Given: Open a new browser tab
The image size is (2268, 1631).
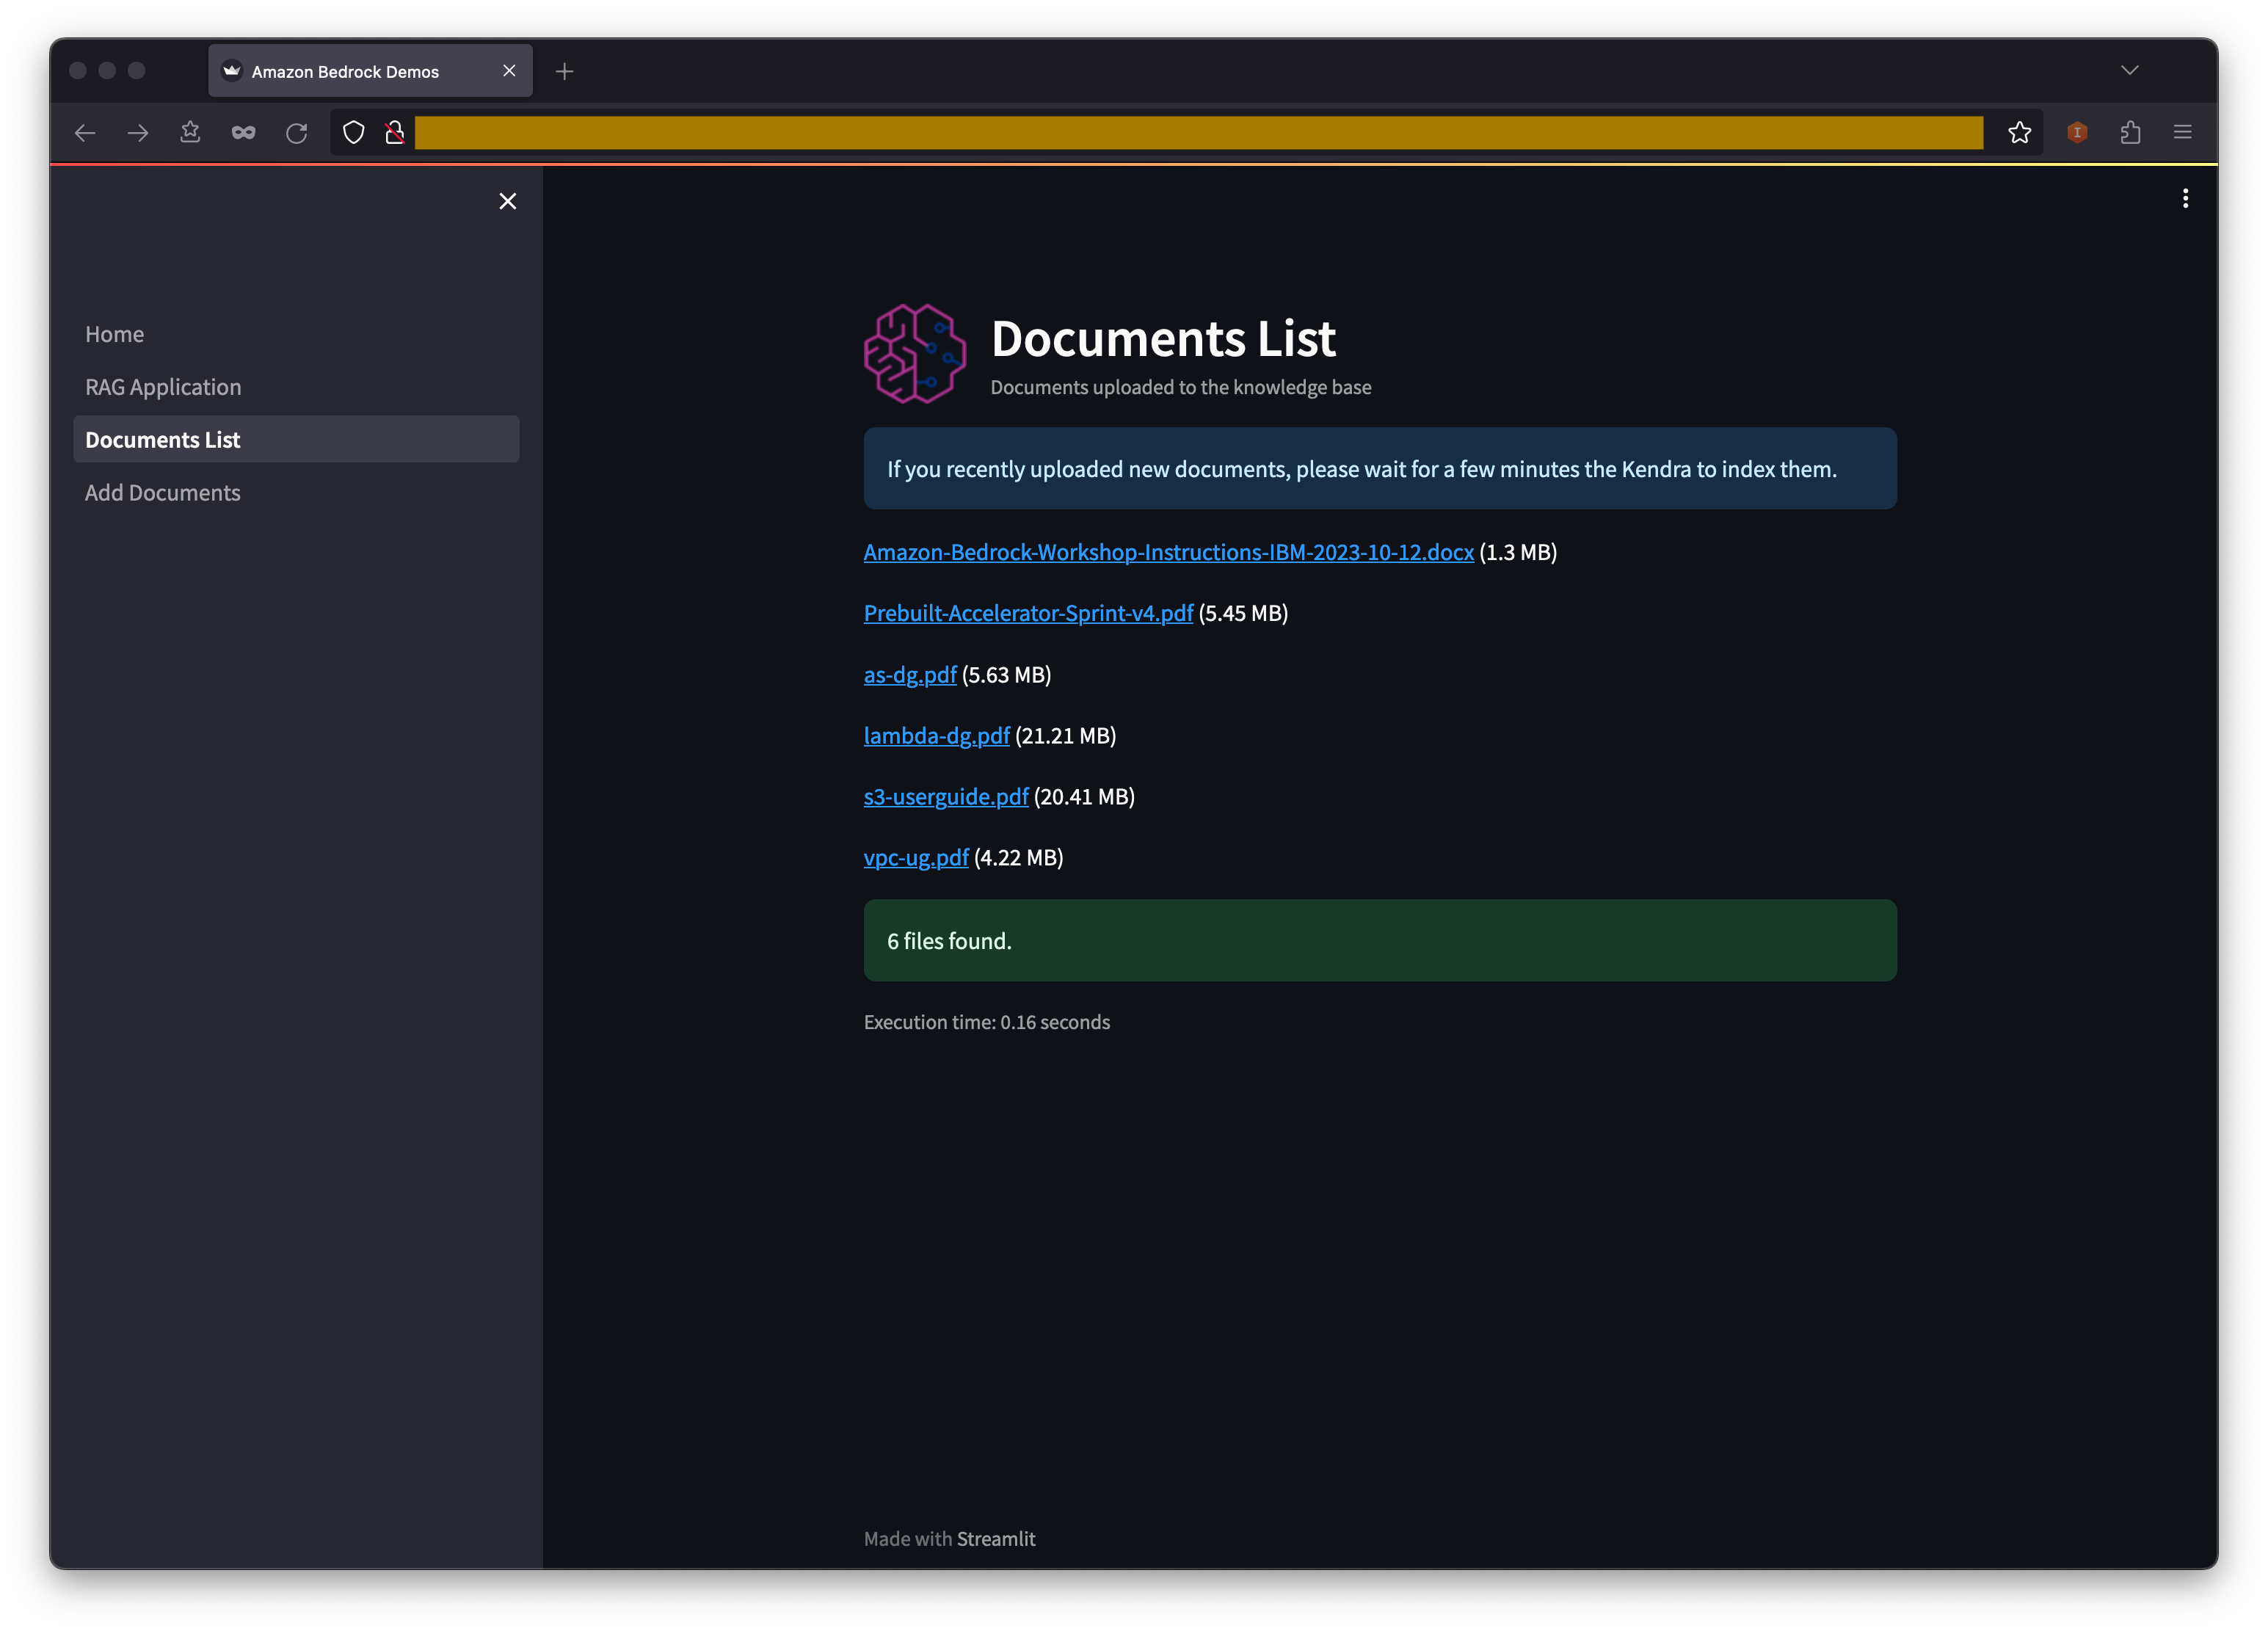Looking at the screenshot, I should [x=564, y=71].
